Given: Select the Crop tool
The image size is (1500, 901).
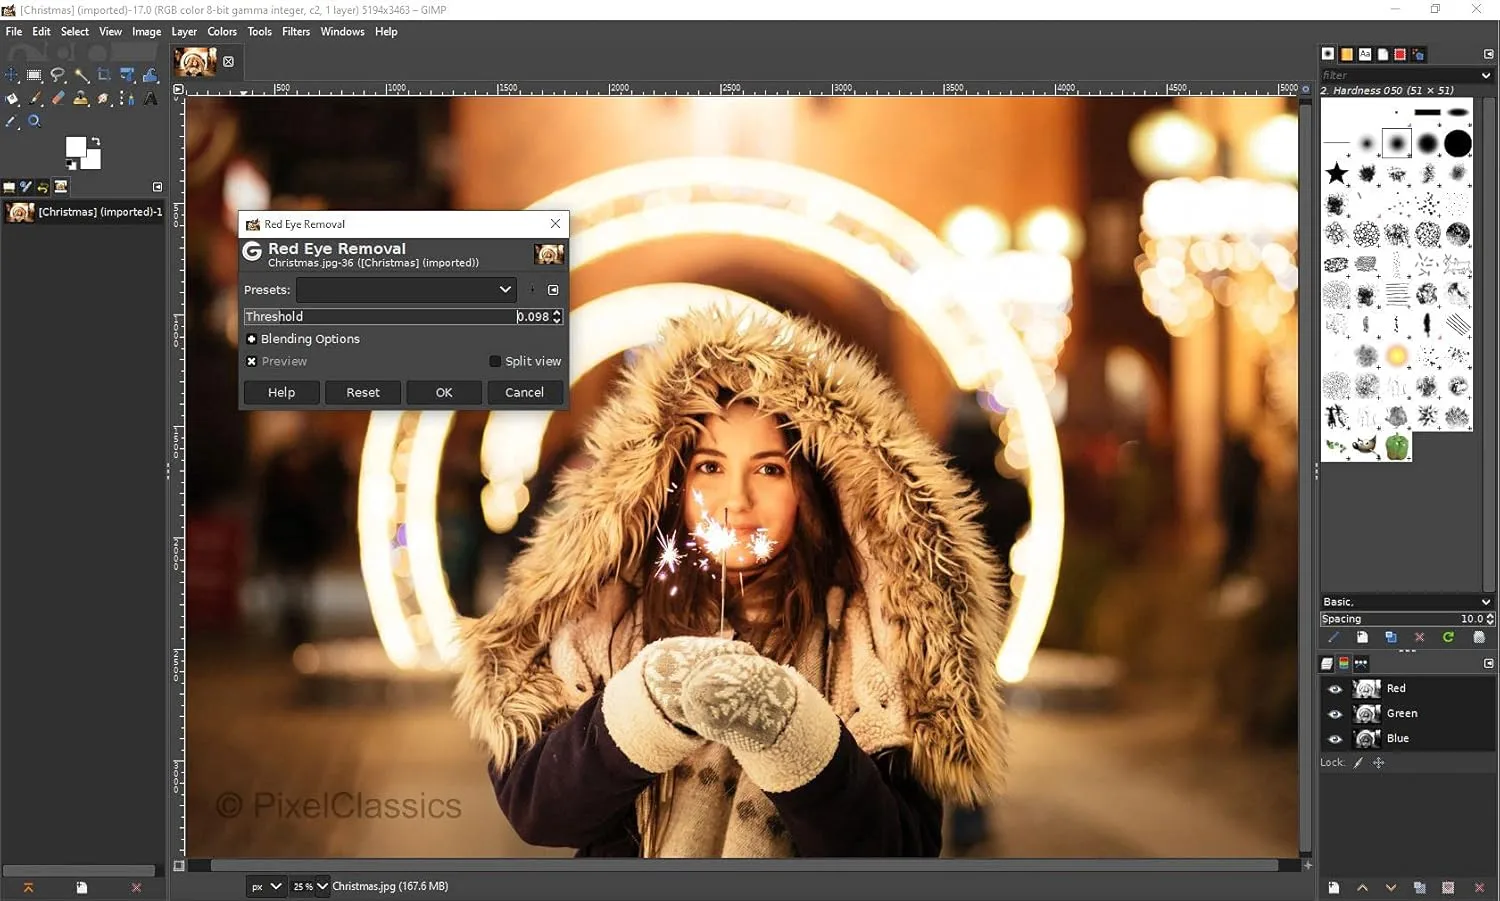Looking at the screenshot, I should pyautogui.click(x=104, y=75).
